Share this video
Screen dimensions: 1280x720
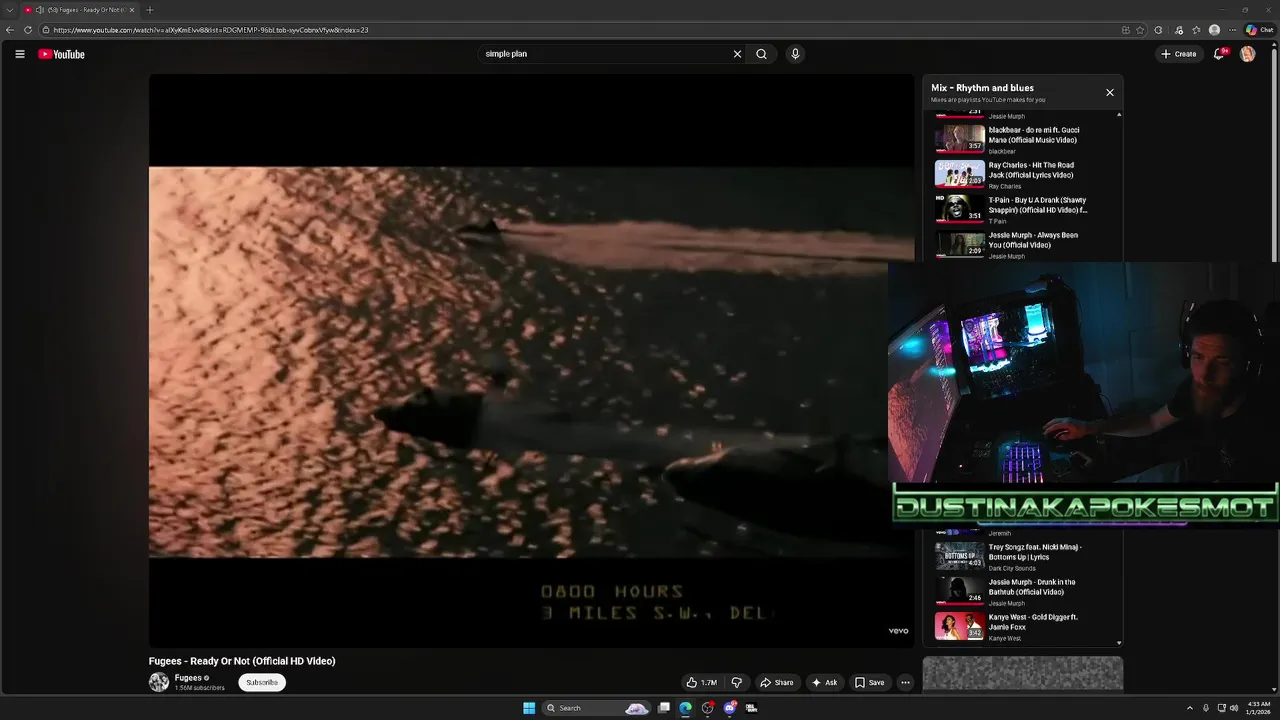(x=776, y=682)
